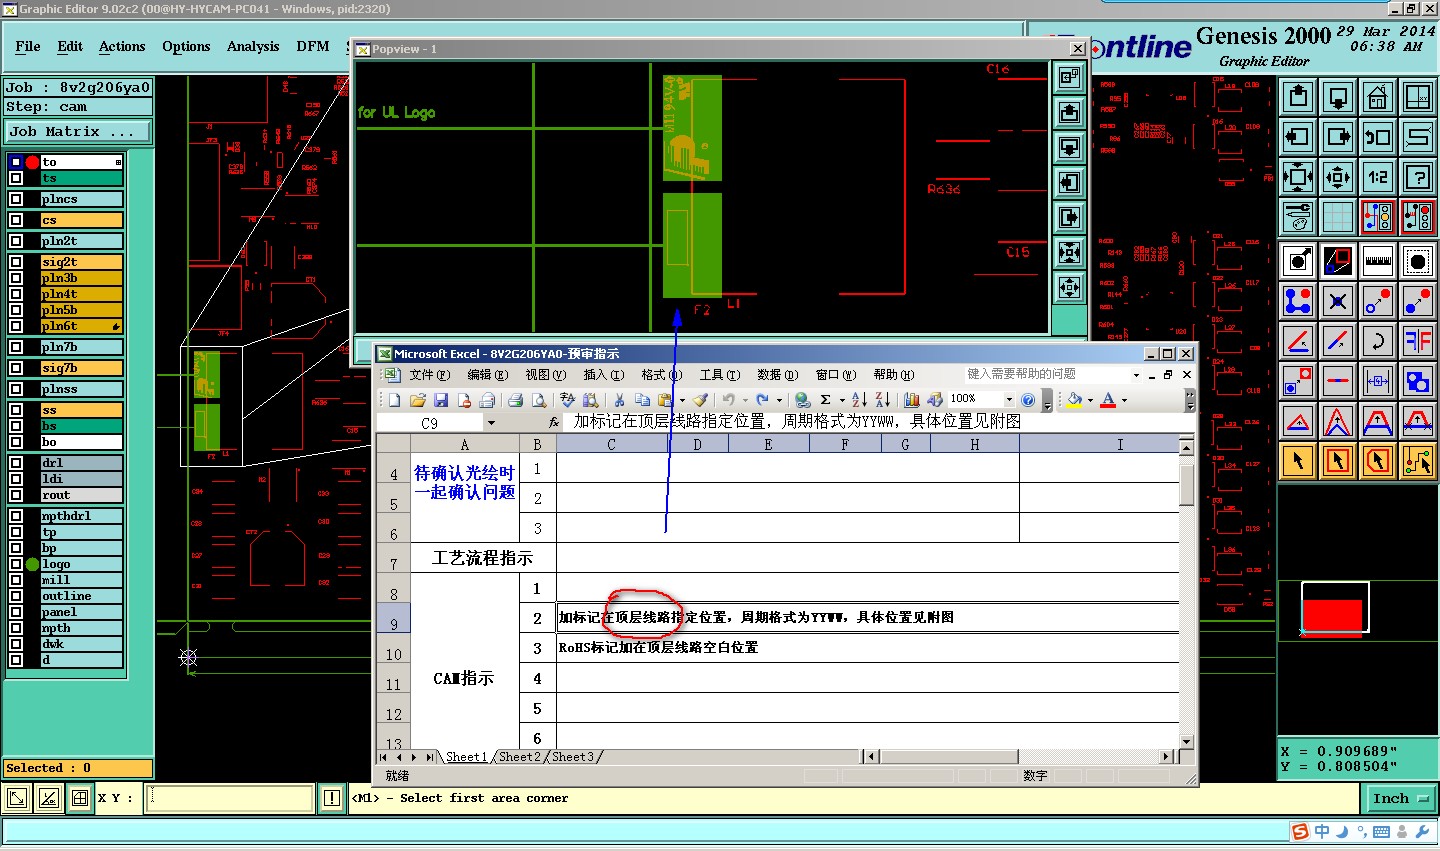Open the File menu in Graphic Editor
Viewport: 1440px width, 851px height.
click(x=28, y=46)
